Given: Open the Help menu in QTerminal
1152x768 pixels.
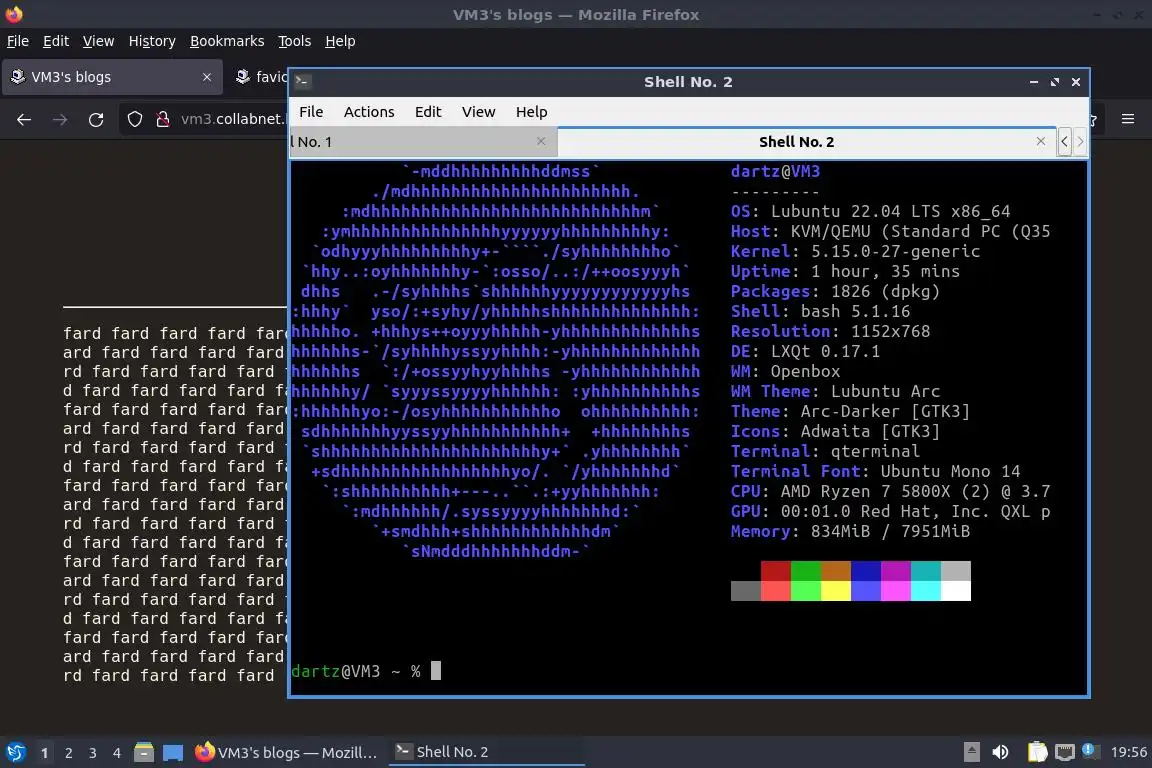Looking at the screenshot, I should [x=531, y=112].
